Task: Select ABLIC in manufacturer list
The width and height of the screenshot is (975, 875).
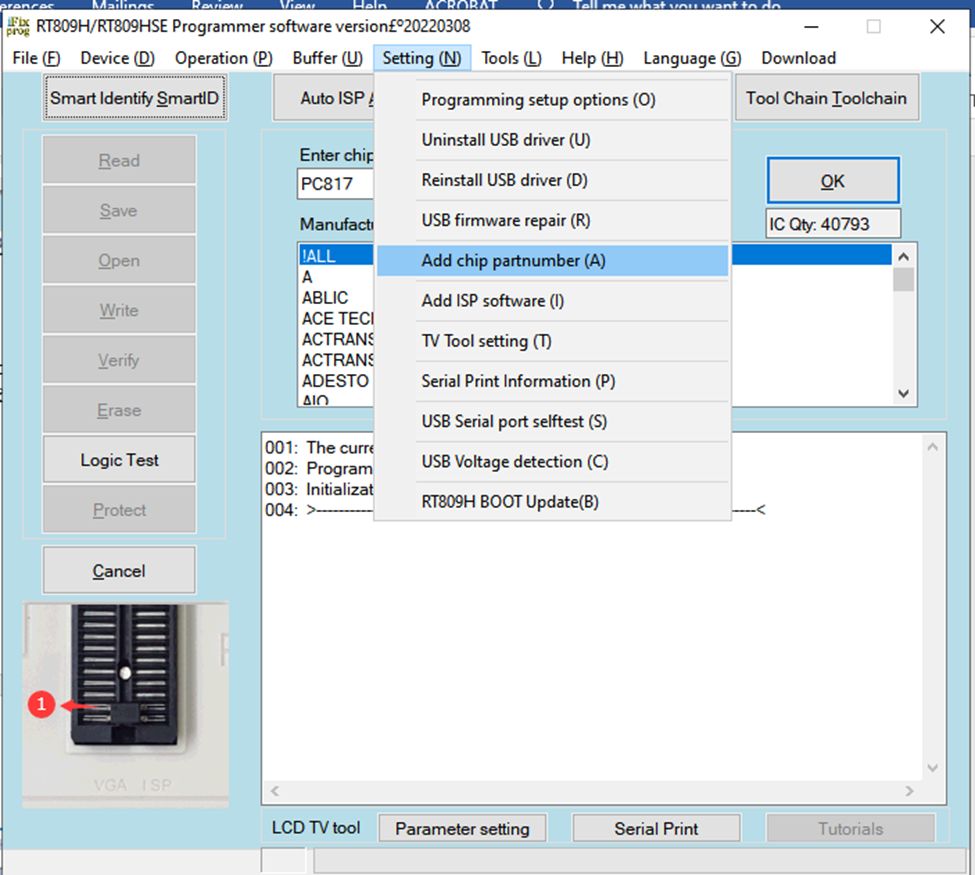Action: click(x=325, y=298)
